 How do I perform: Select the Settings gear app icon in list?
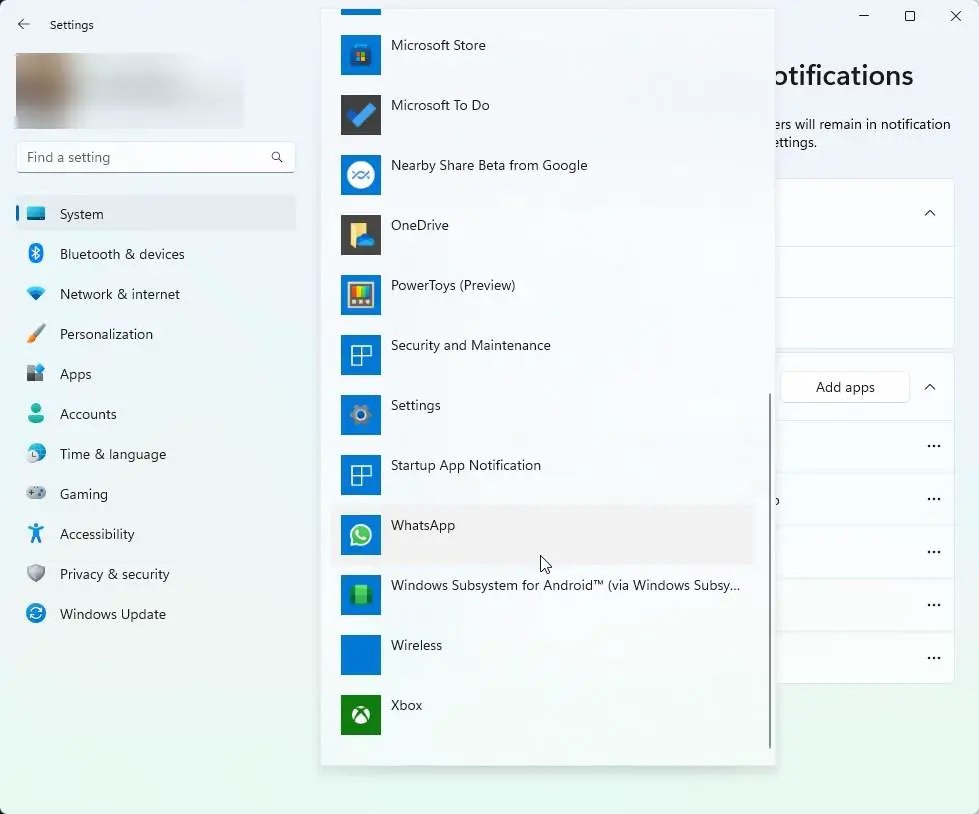pos(361,414)
